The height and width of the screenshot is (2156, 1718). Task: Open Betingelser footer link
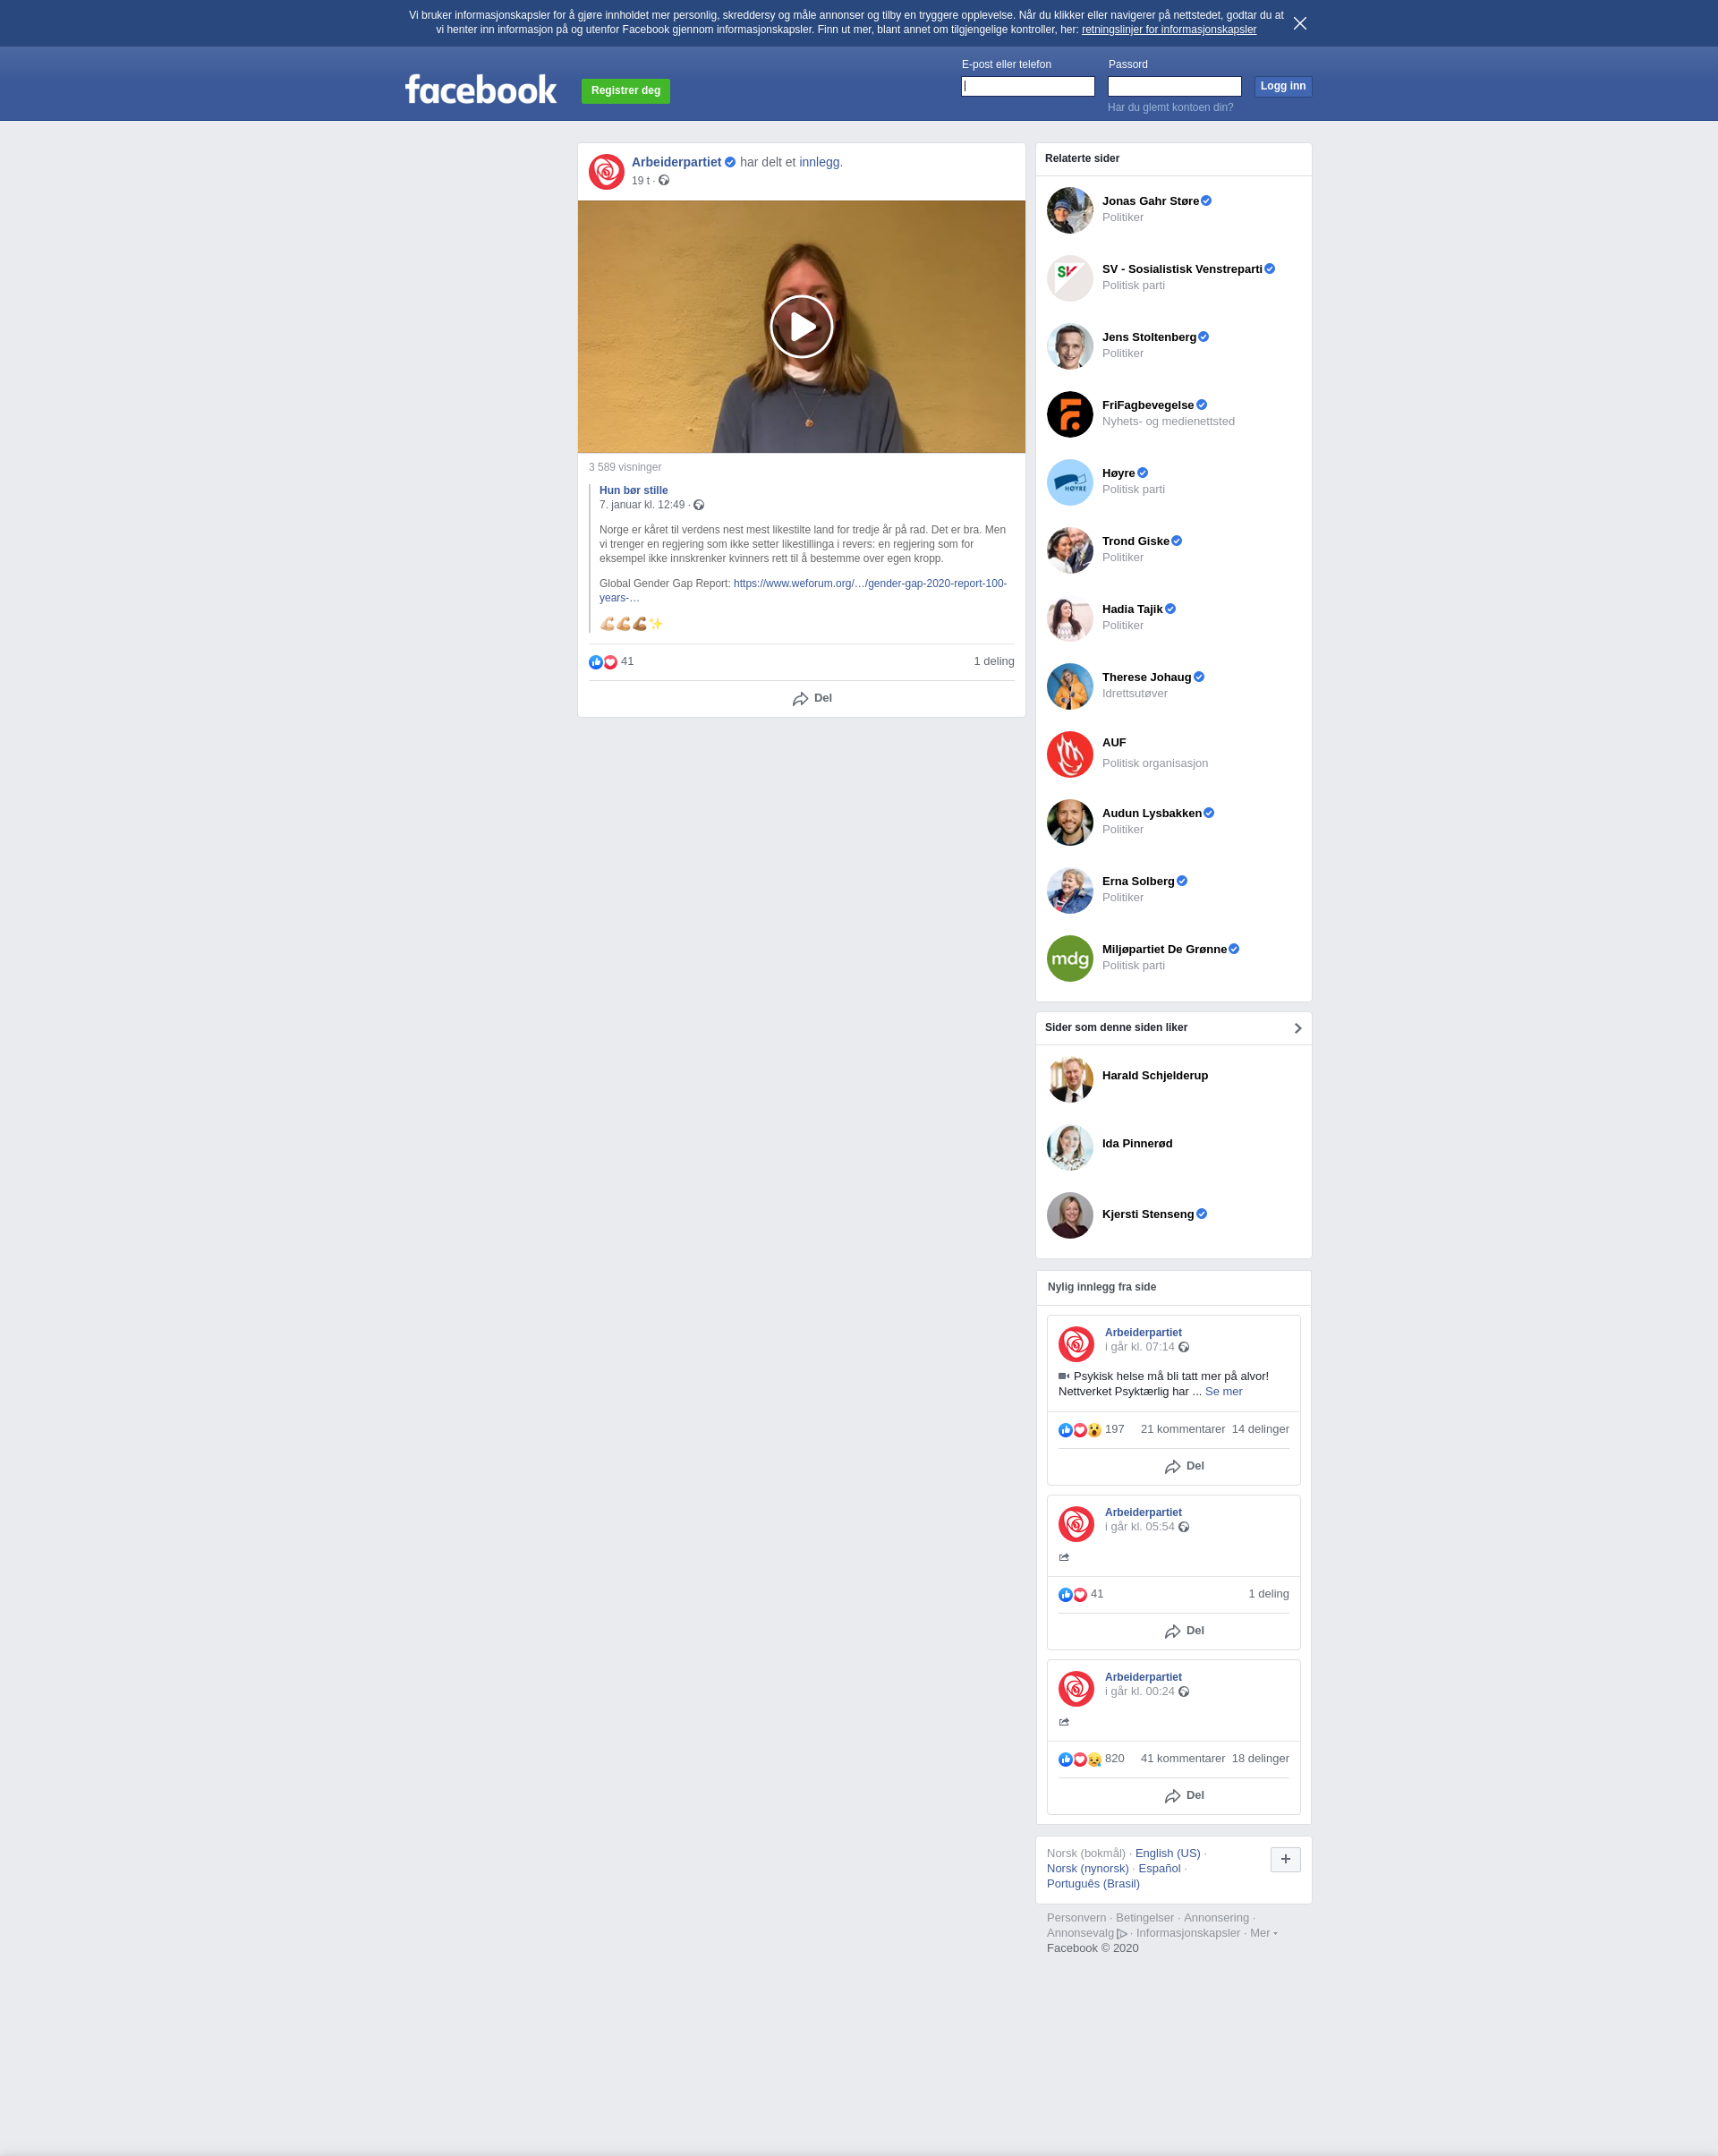coord(1144,1917)
